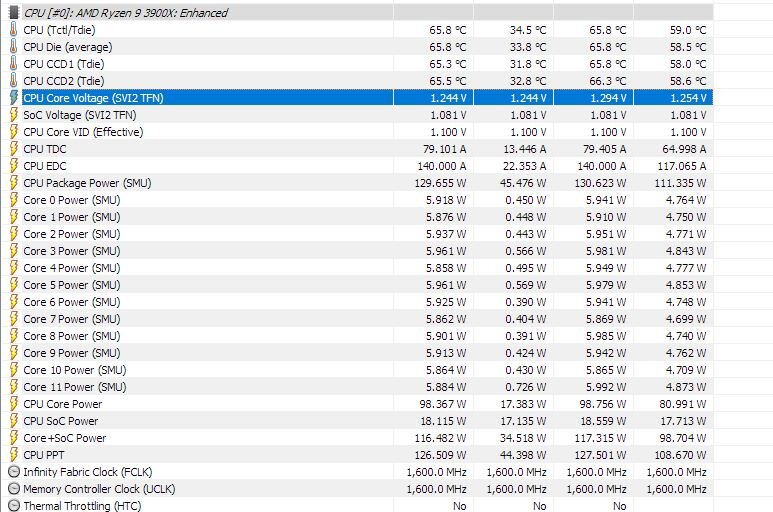Click the 79.101 A current TDC value
This screenshot has height=512, width=773.
tap(444, 149)
